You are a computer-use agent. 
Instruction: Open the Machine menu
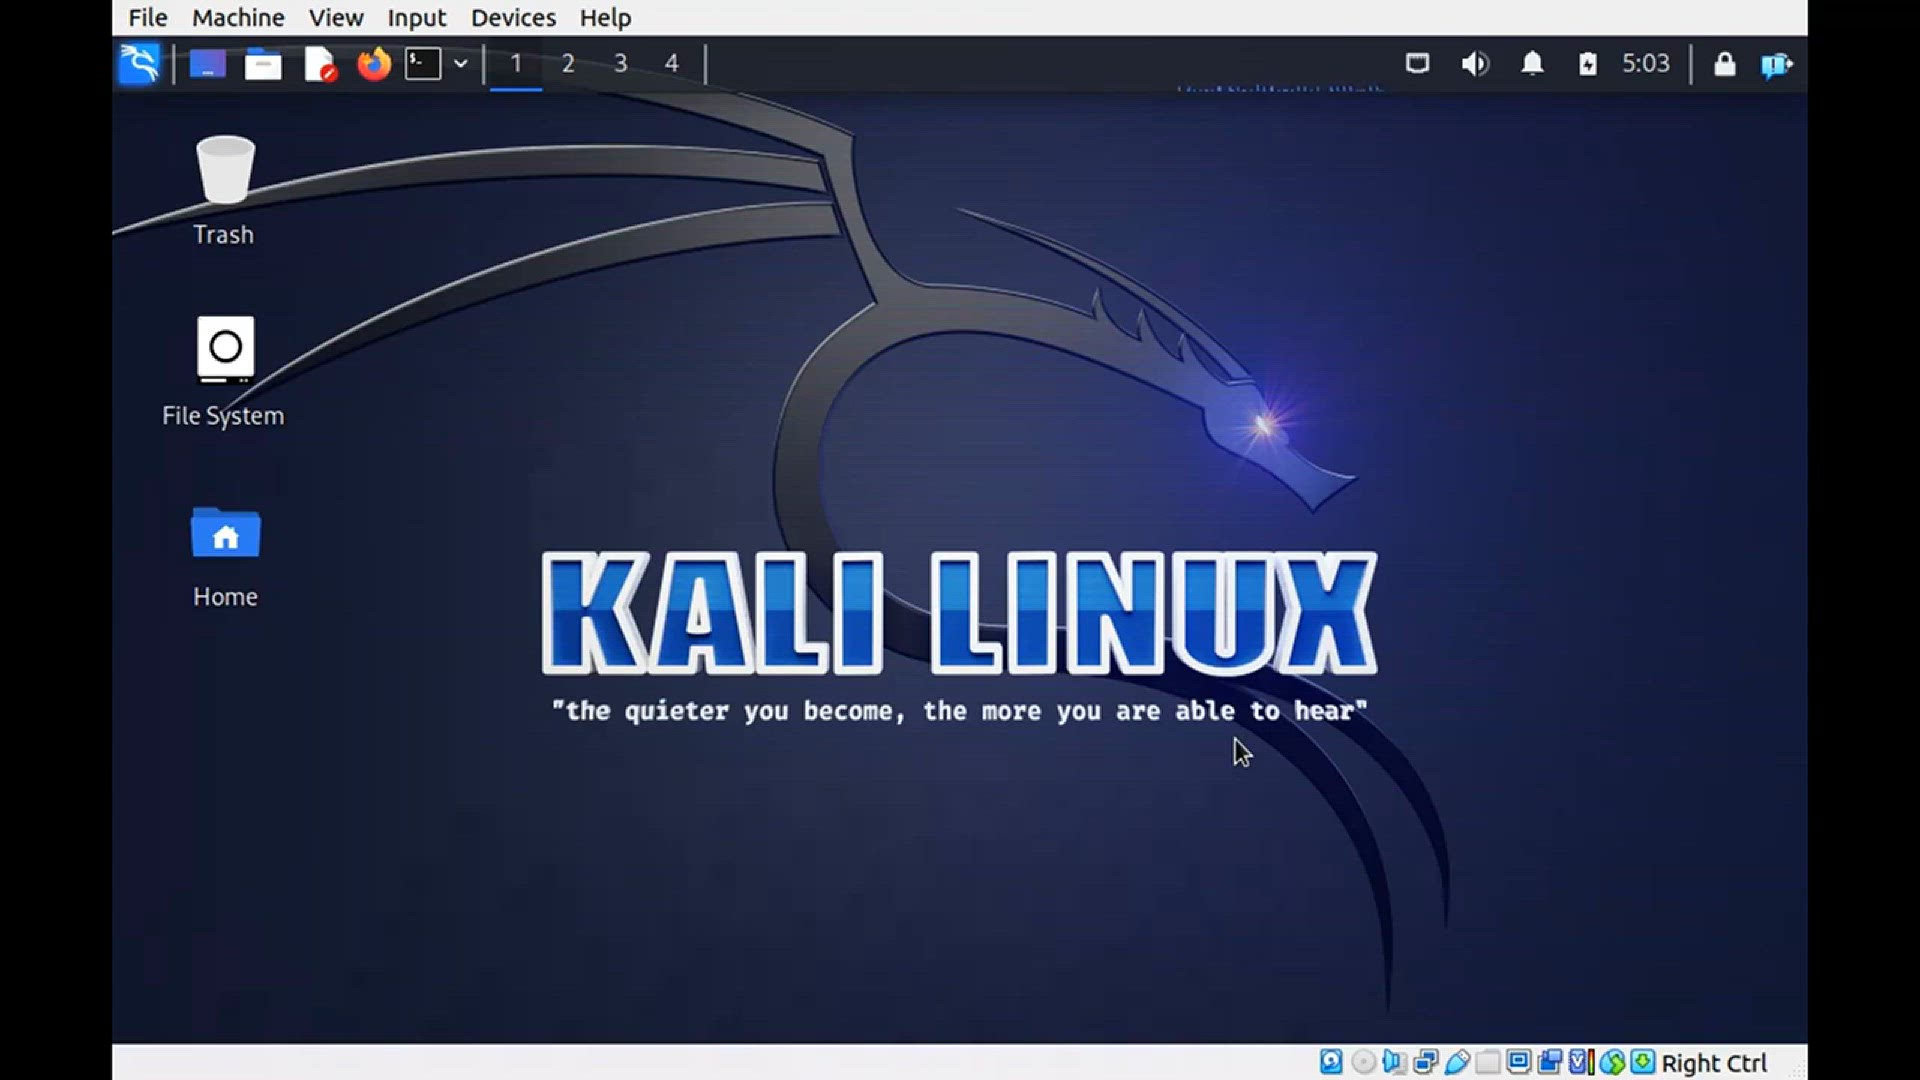(238, 18)
